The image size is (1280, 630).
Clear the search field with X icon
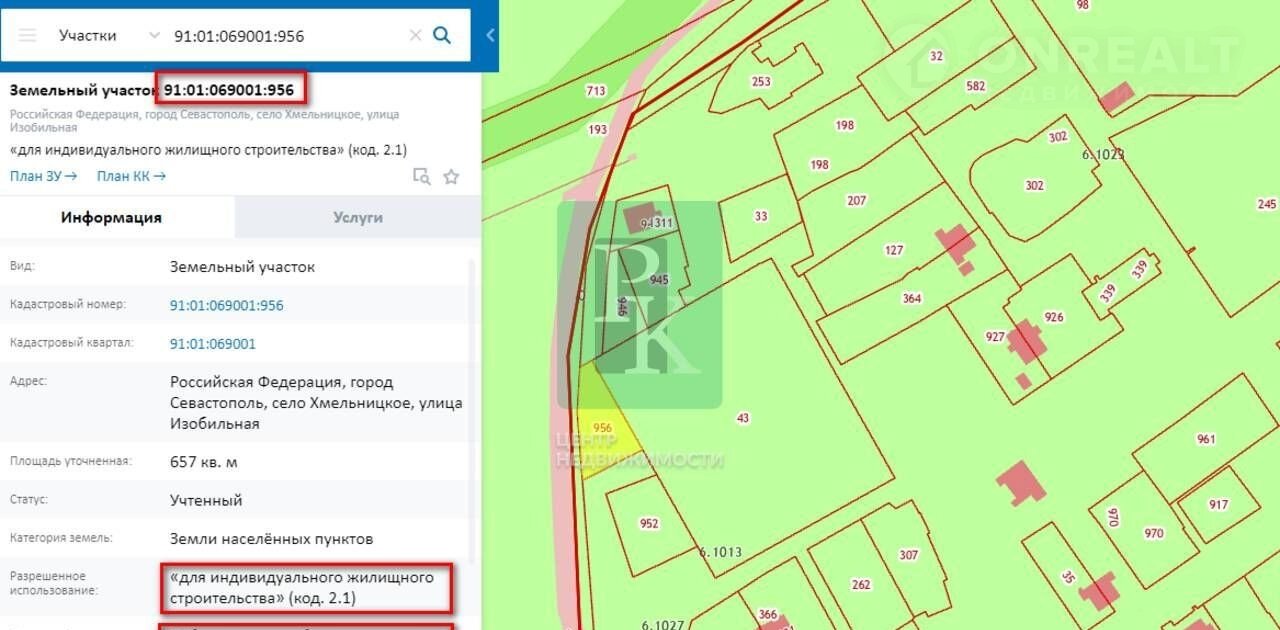pos(415,36)
